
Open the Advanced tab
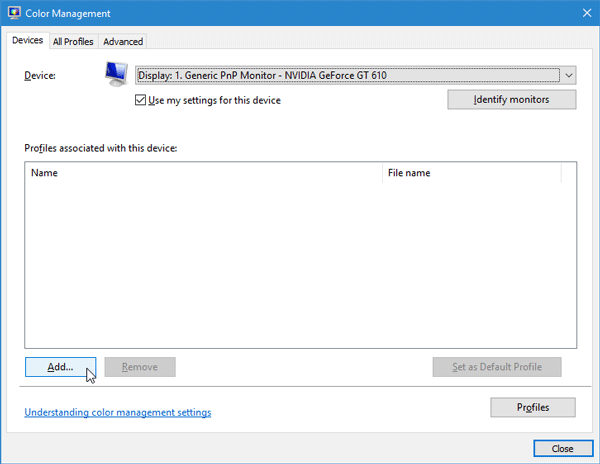point(123,41)
